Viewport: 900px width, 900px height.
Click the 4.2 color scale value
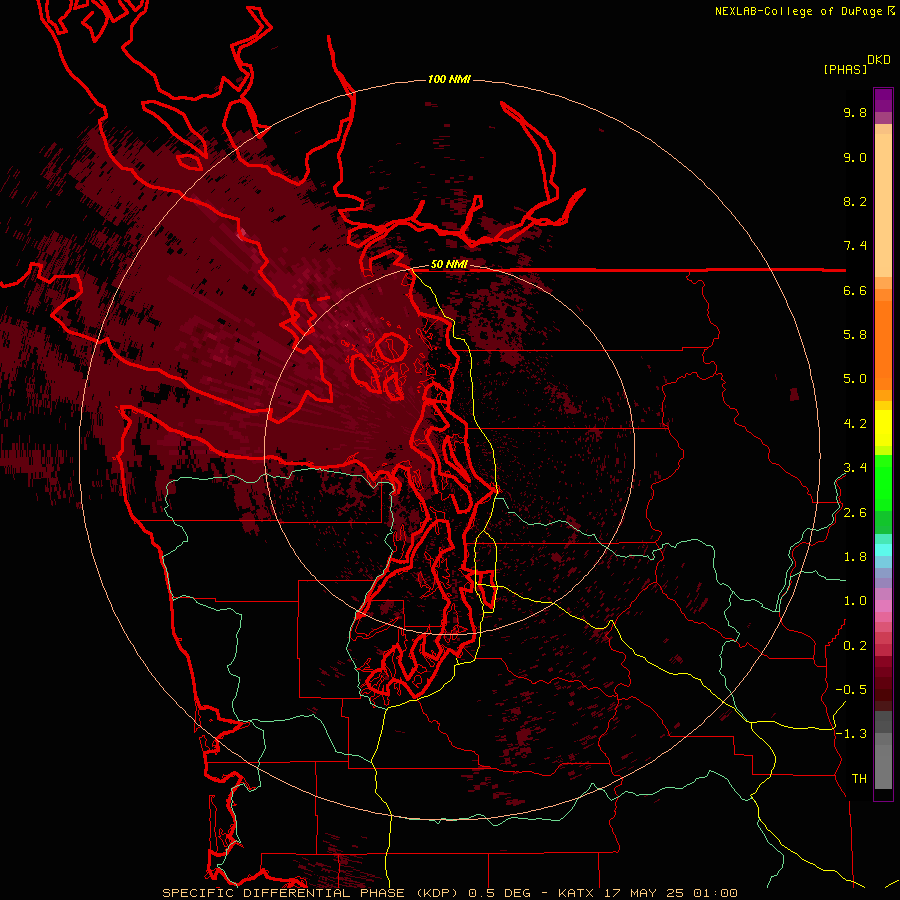click(855, 424)
